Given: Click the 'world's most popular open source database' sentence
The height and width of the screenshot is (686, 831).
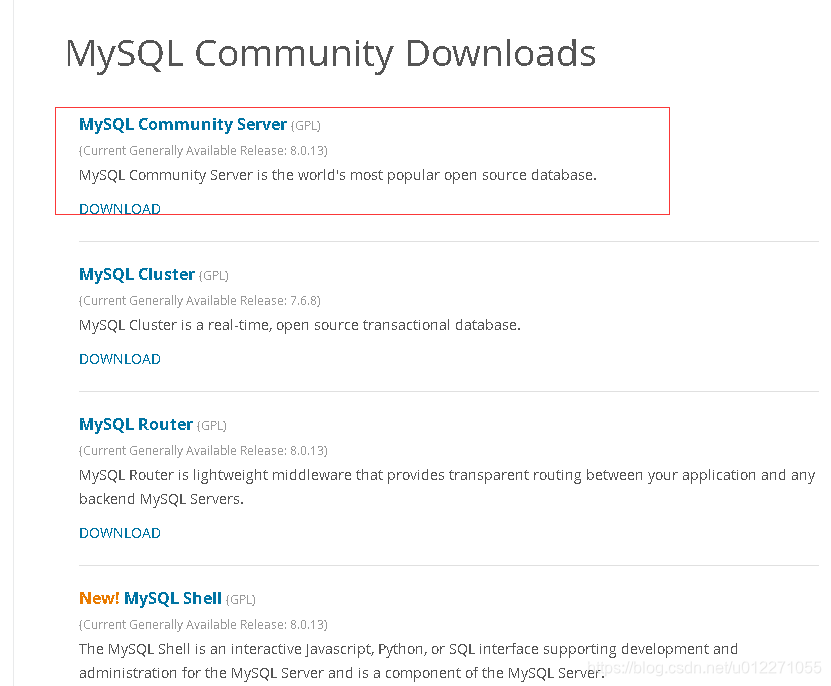Looking at the screenshot, I should click(x=338, y=175).
